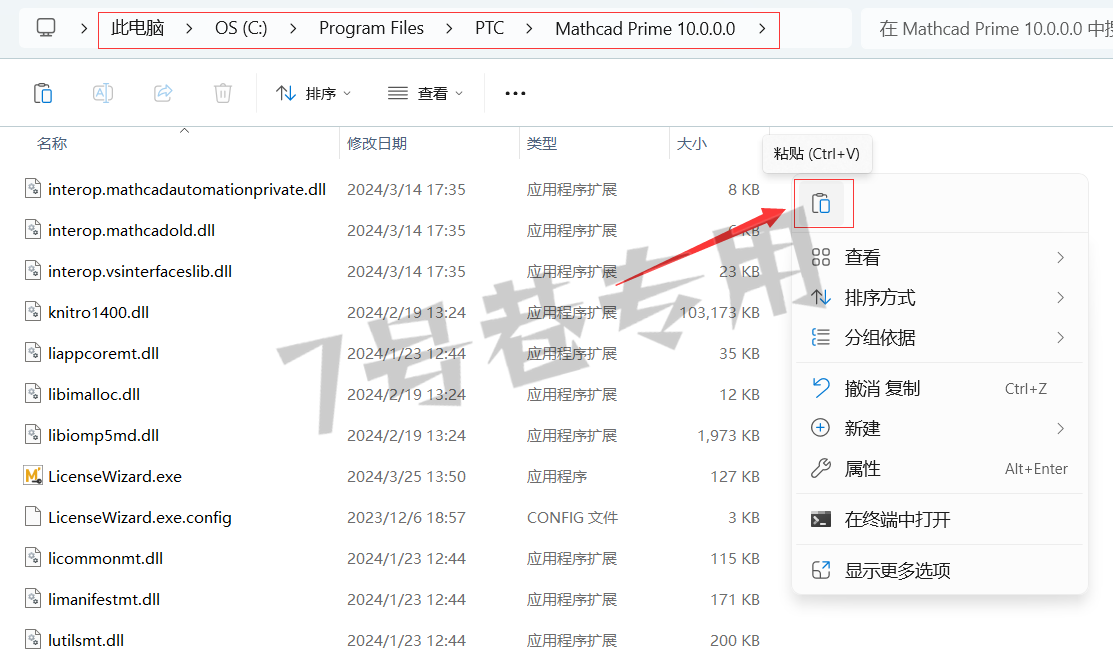The image size is (1113, 654).
Task: Select 显示更多选项 in the context menu
Action: pos(940,570)
